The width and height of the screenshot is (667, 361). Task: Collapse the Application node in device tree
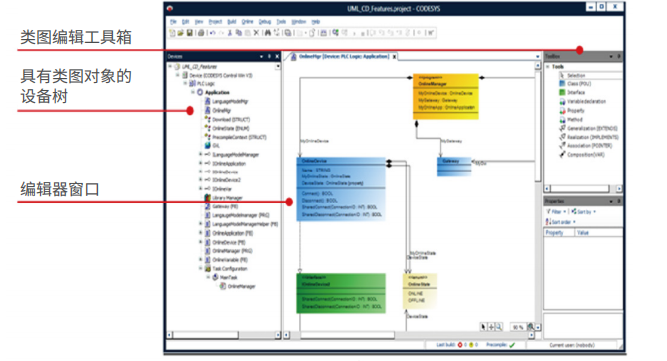(x=193, y=92)
